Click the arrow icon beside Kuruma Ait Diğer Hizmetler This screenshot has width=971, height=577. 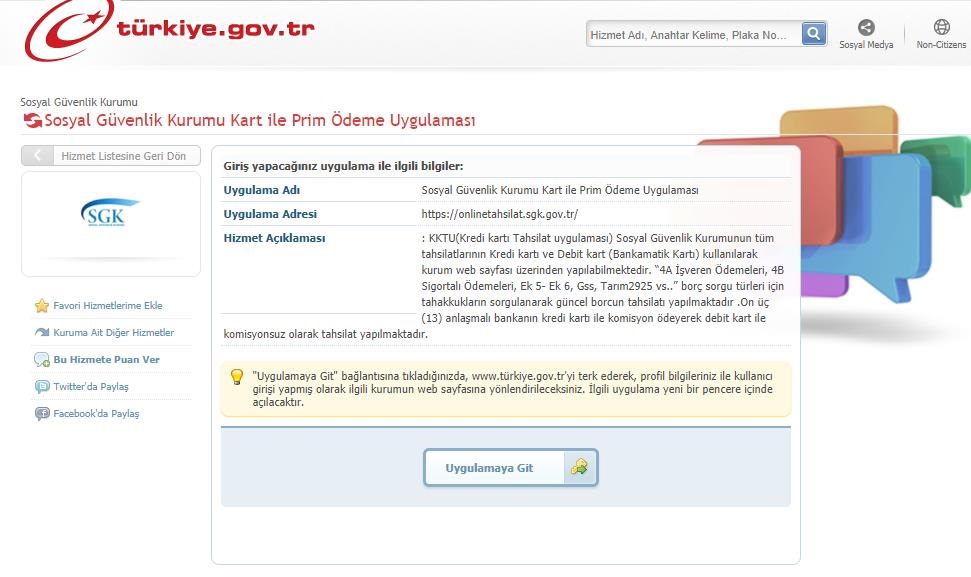coord(42,333)
